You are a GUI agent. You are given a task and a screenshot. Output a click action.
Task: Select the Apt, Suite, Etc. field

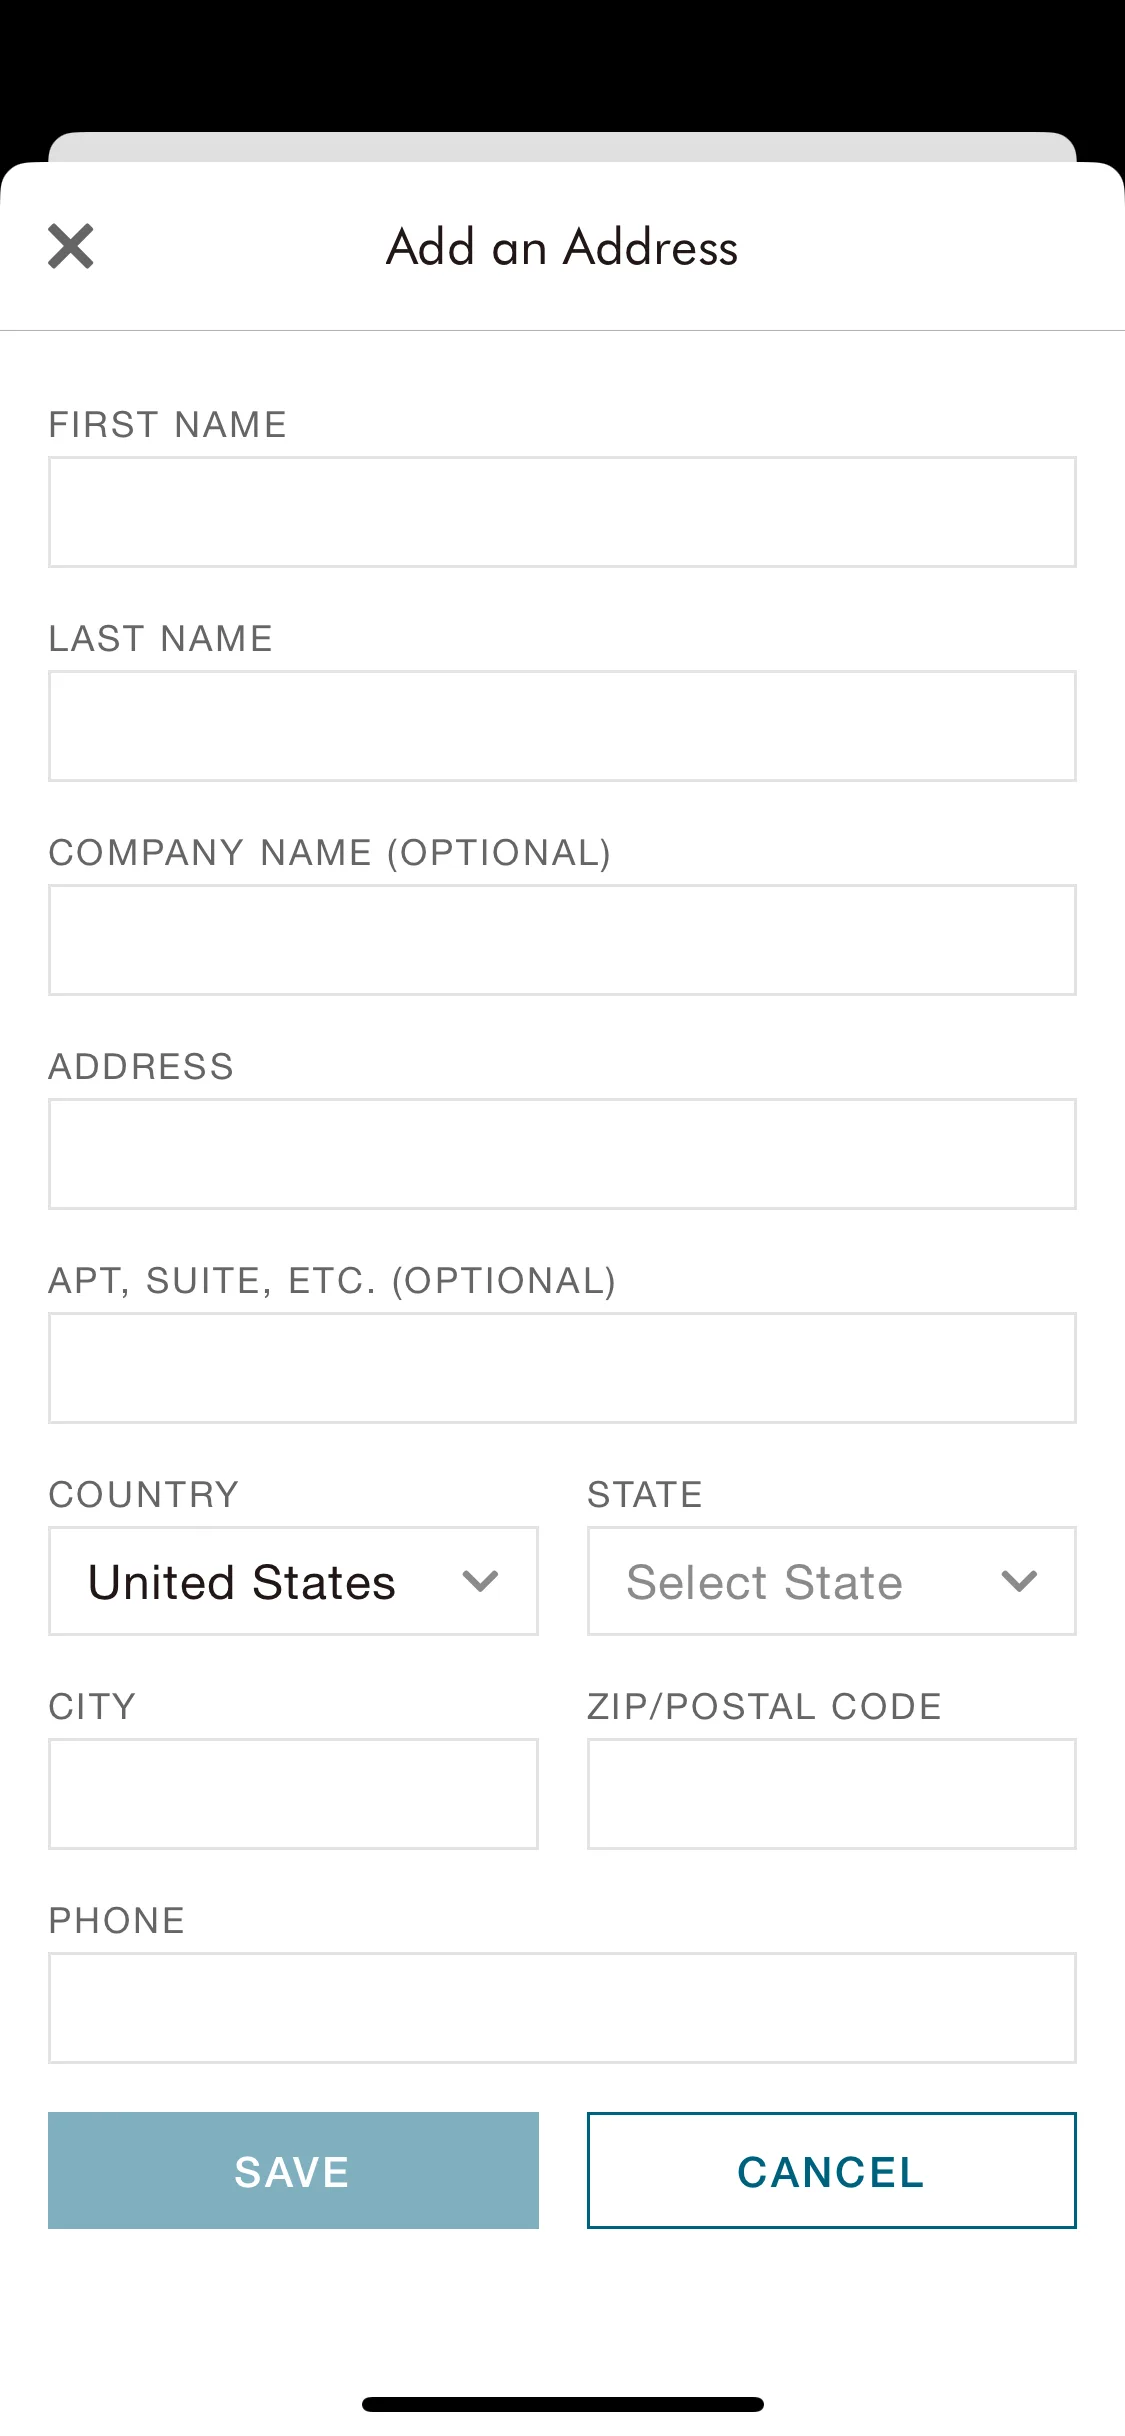tap(562, 1368)
